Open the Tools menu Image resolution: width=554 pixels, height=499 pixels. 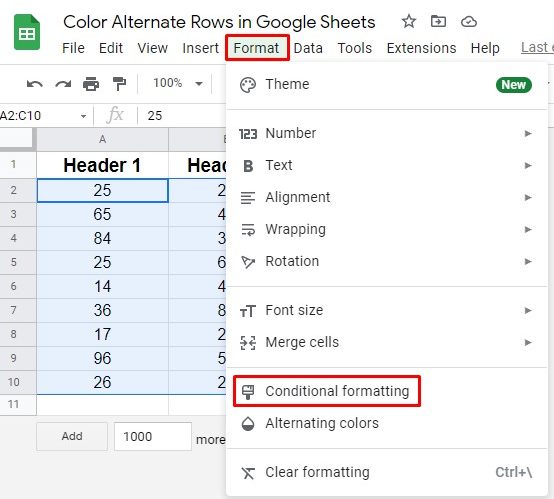[x=355, y=48]
